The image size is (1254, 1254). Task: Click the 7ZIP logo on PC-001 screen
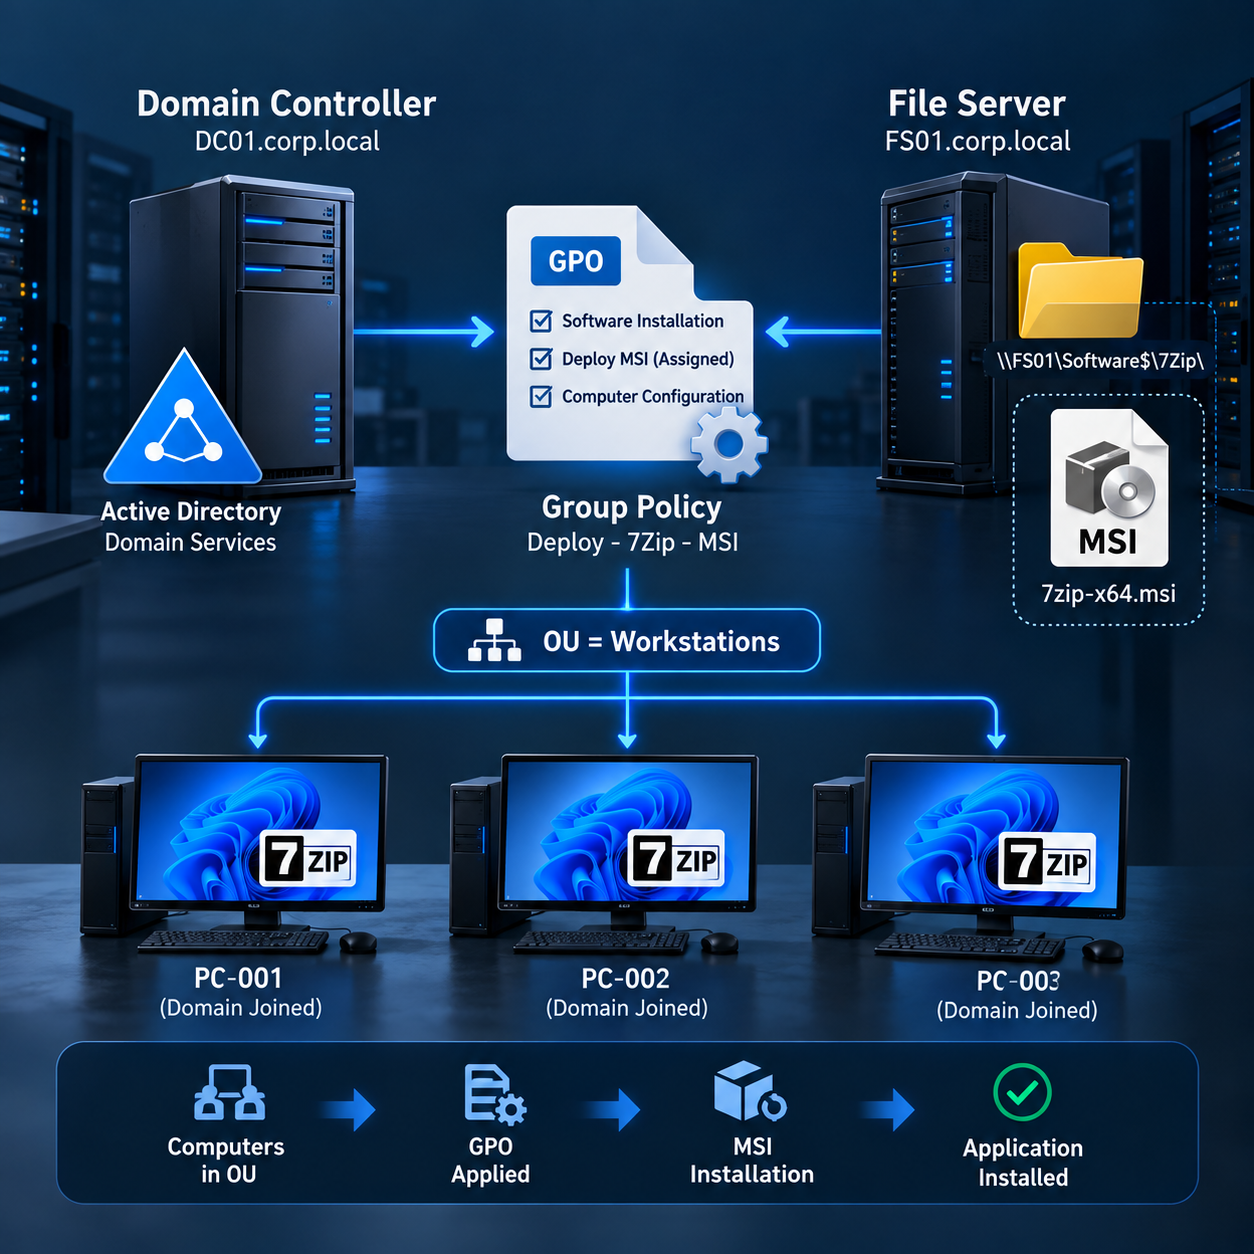tap(307, 859)
